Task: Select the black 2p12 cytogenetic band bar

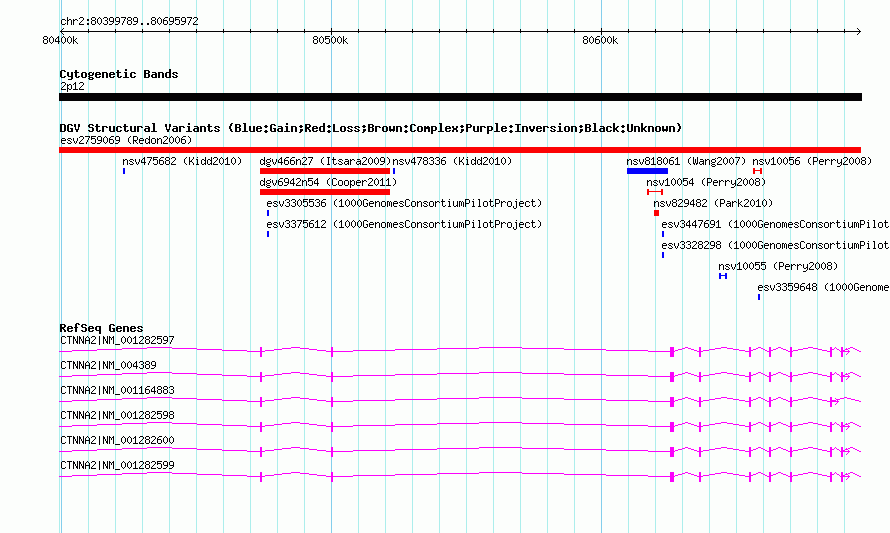Action: coord(460,97)
